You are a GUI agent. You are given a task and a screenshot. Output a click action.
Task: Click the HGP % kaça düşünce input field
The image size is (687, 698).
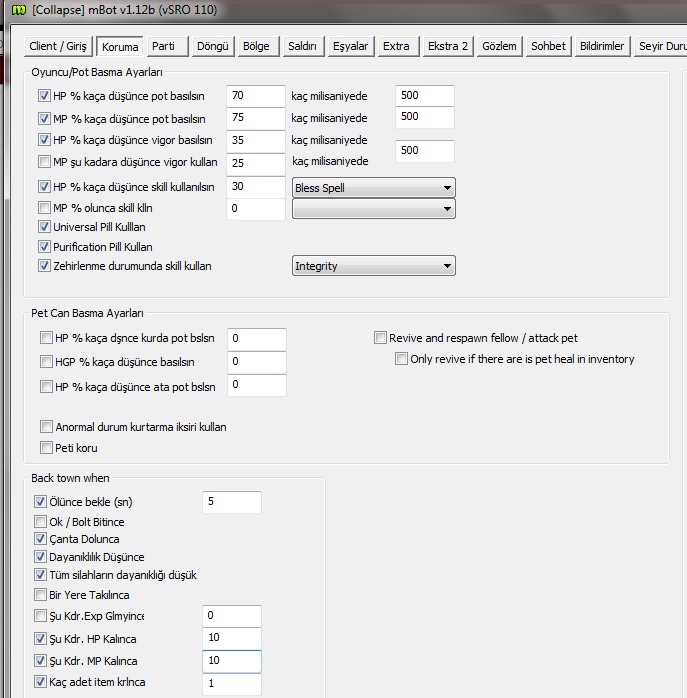[256, 362]
